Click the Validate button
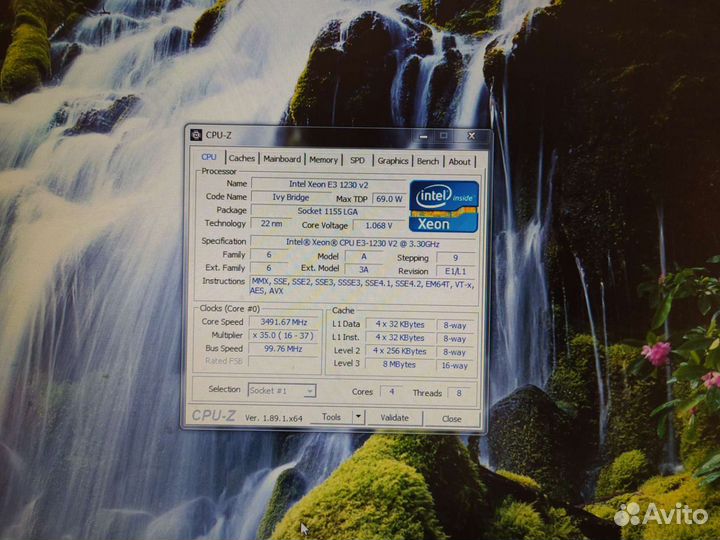 click(x=394, y=418)
